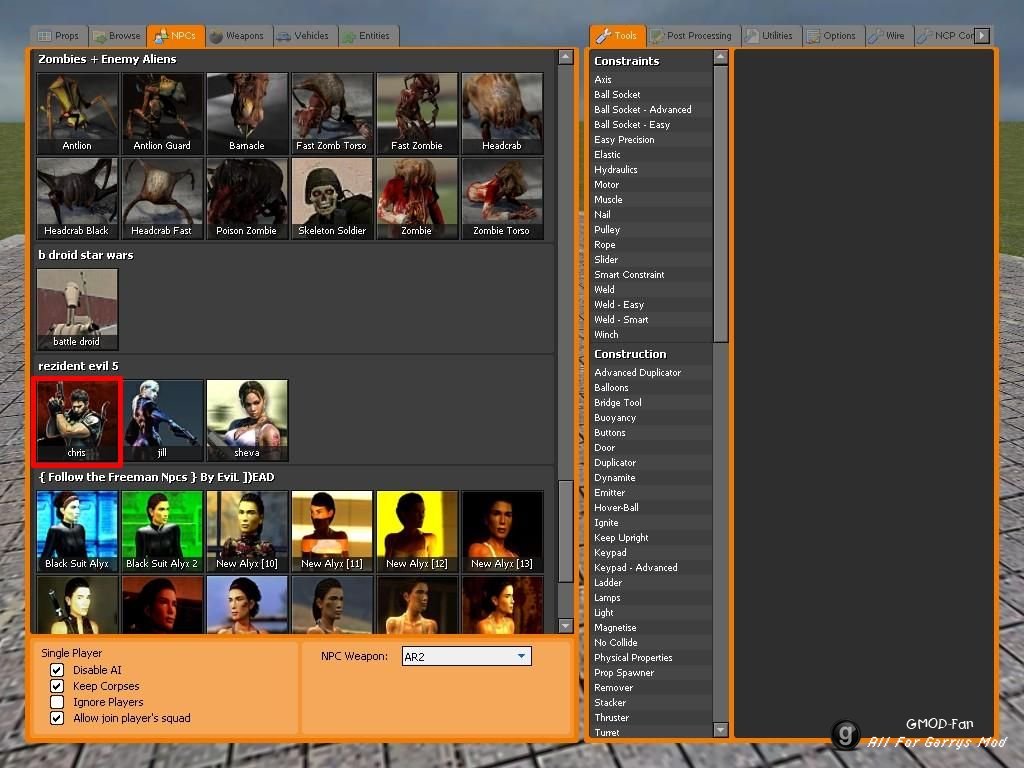Spawn the Antlion NPC
Screen dimensions: 1024x768
tap(77, 113)
